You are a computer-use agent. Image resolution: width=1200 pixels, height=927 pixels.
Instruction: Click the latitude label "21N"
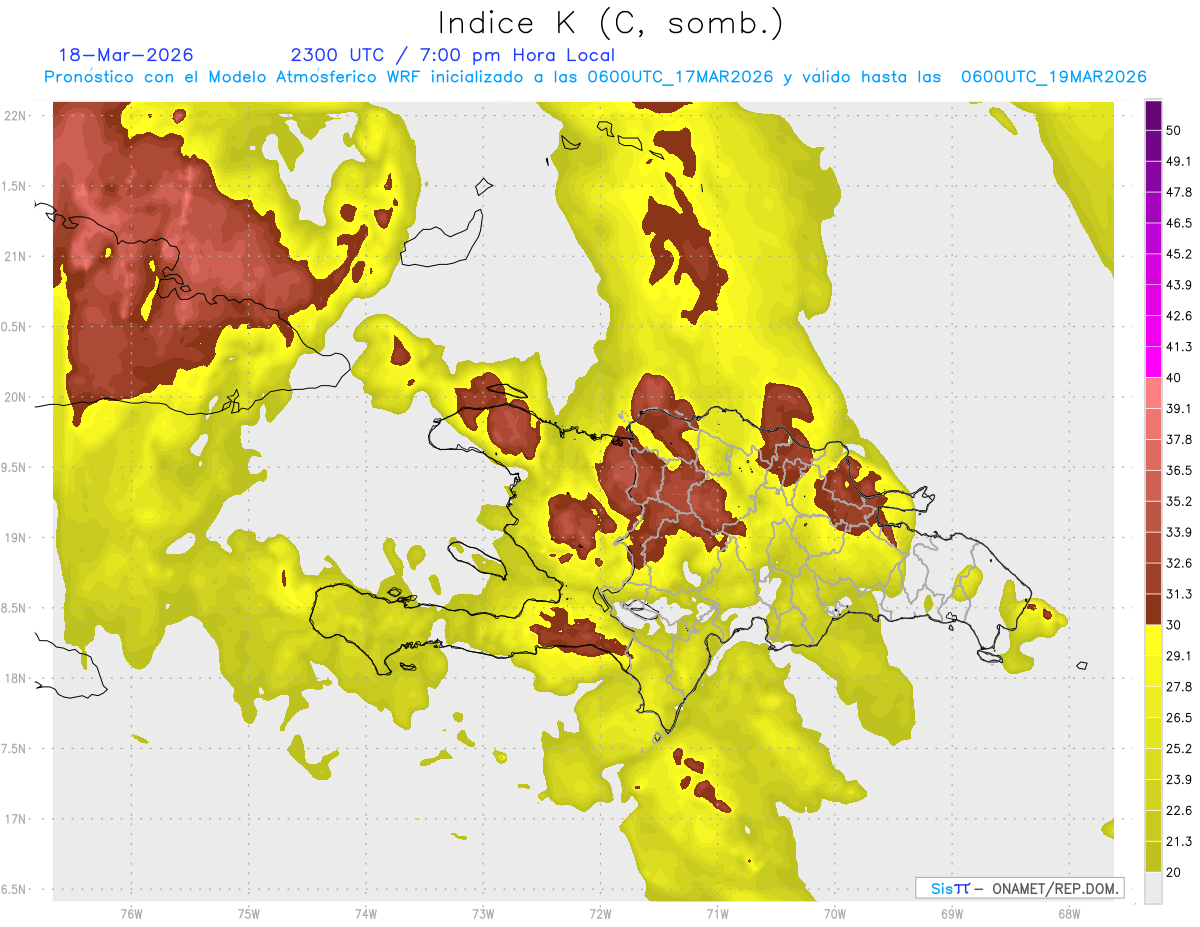click(x=15, y=256)
